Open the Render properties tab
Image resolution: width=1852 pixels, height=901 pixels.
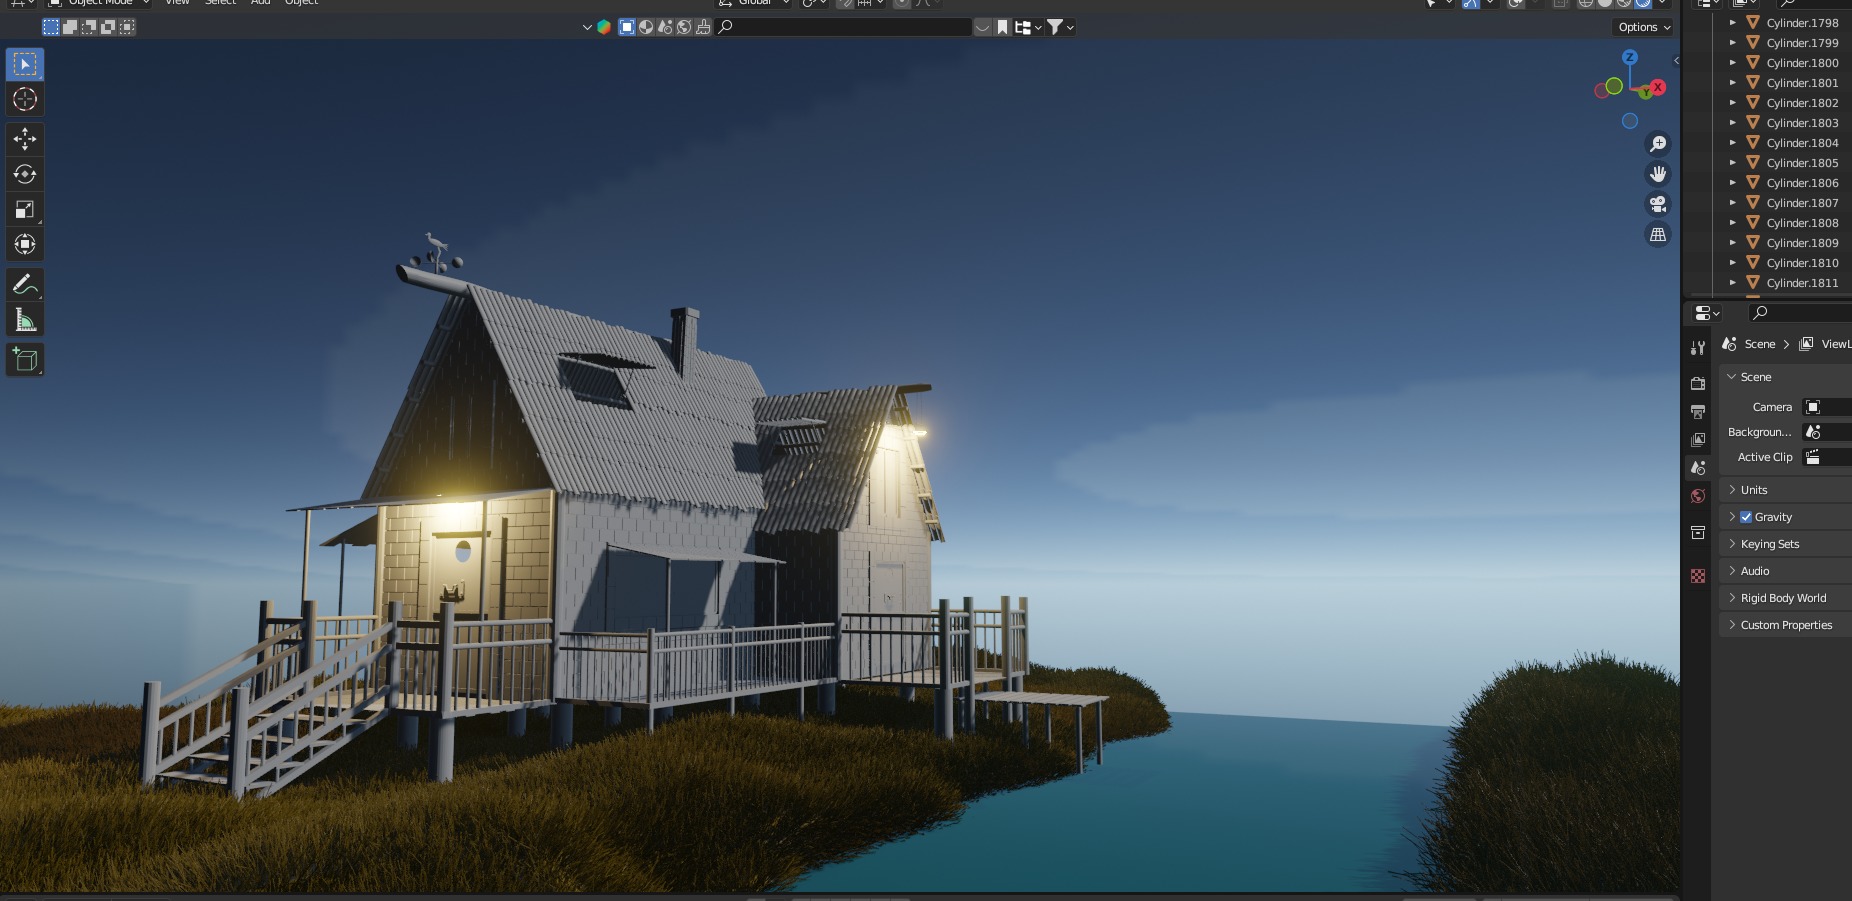coord(1698,383)
